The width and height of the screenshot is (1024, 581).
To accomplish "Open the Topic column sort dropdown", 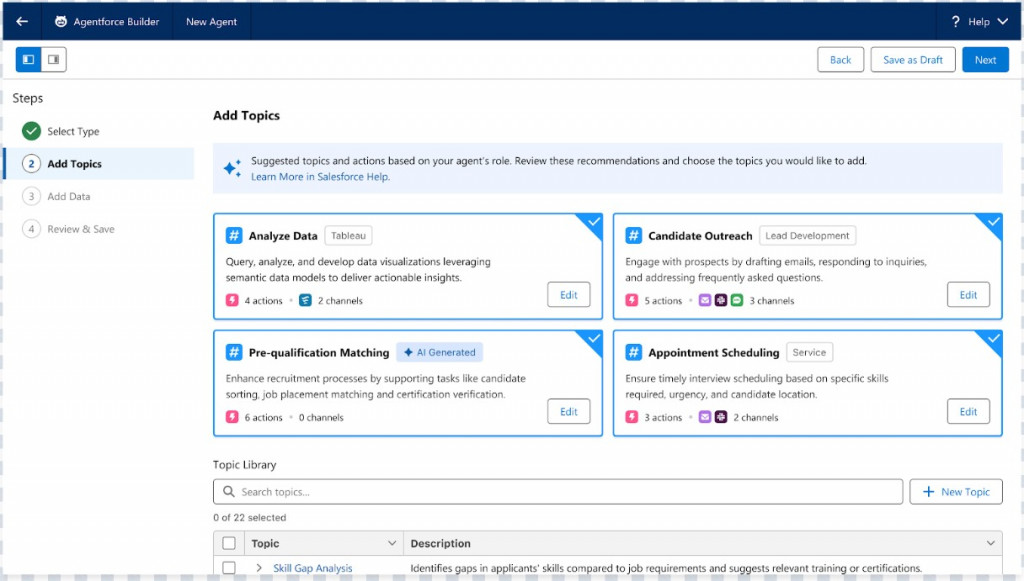I will tap(392, 543).
